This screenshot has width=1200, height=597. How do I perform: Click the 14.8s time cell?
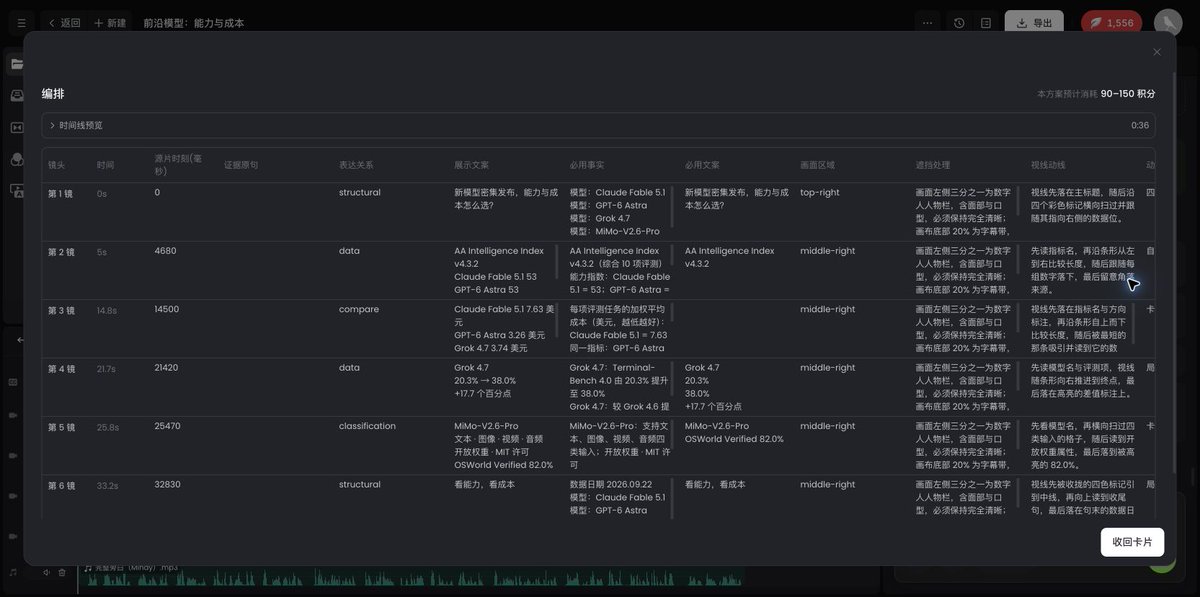click(107, 310)
